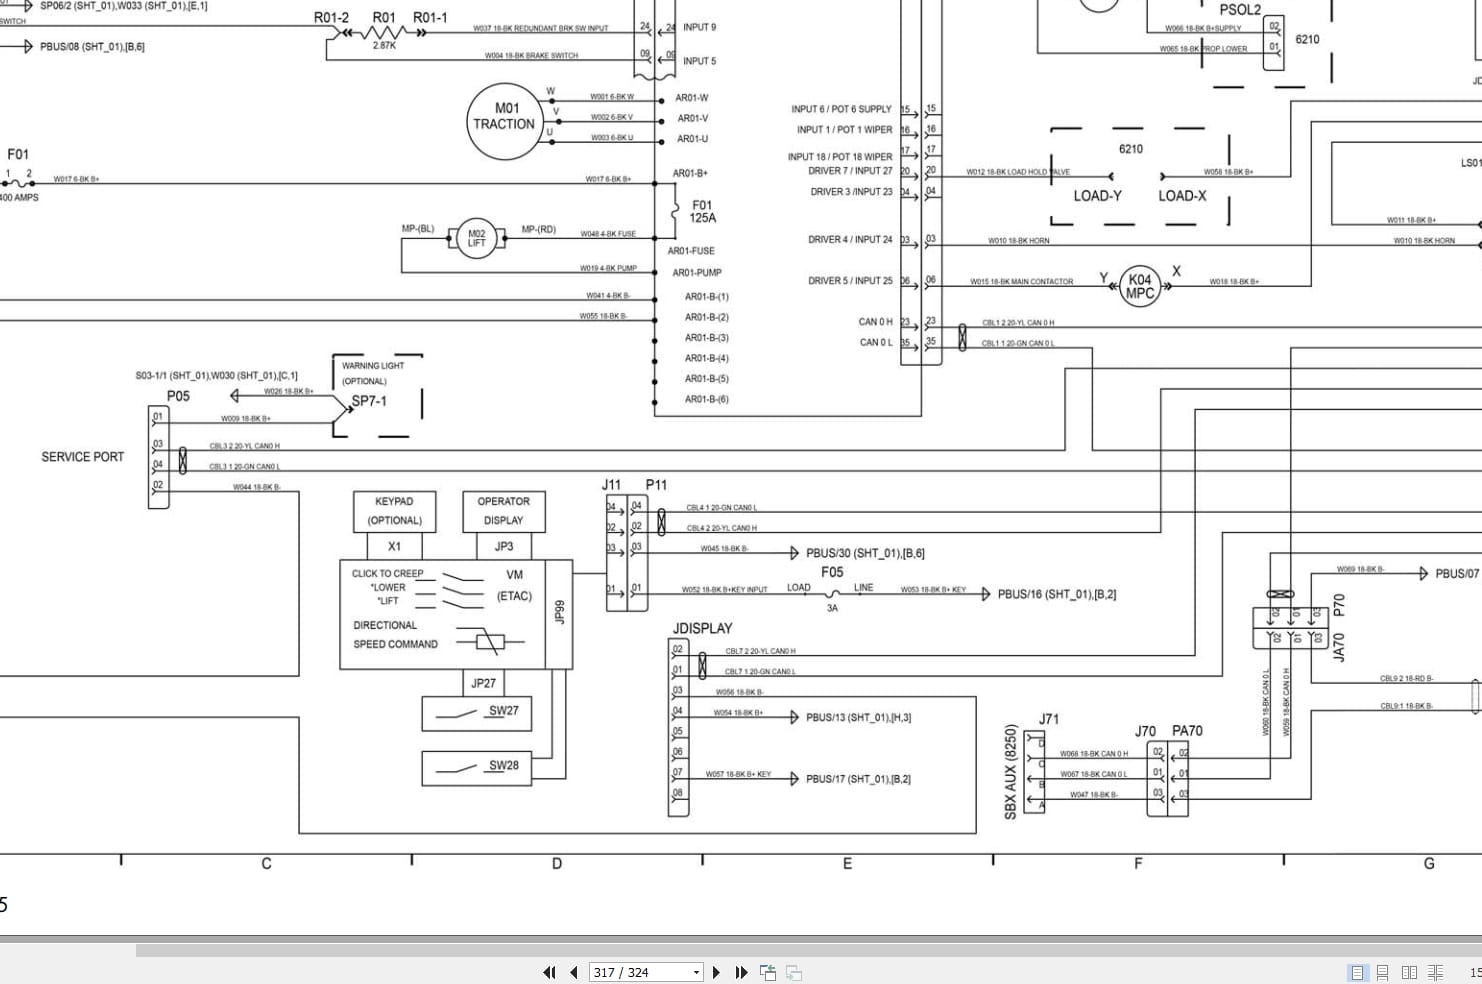The height and width of the screenshot is (984, 1482).
Task: Click the F05 fuse label
Action: [x=832, y=572]
